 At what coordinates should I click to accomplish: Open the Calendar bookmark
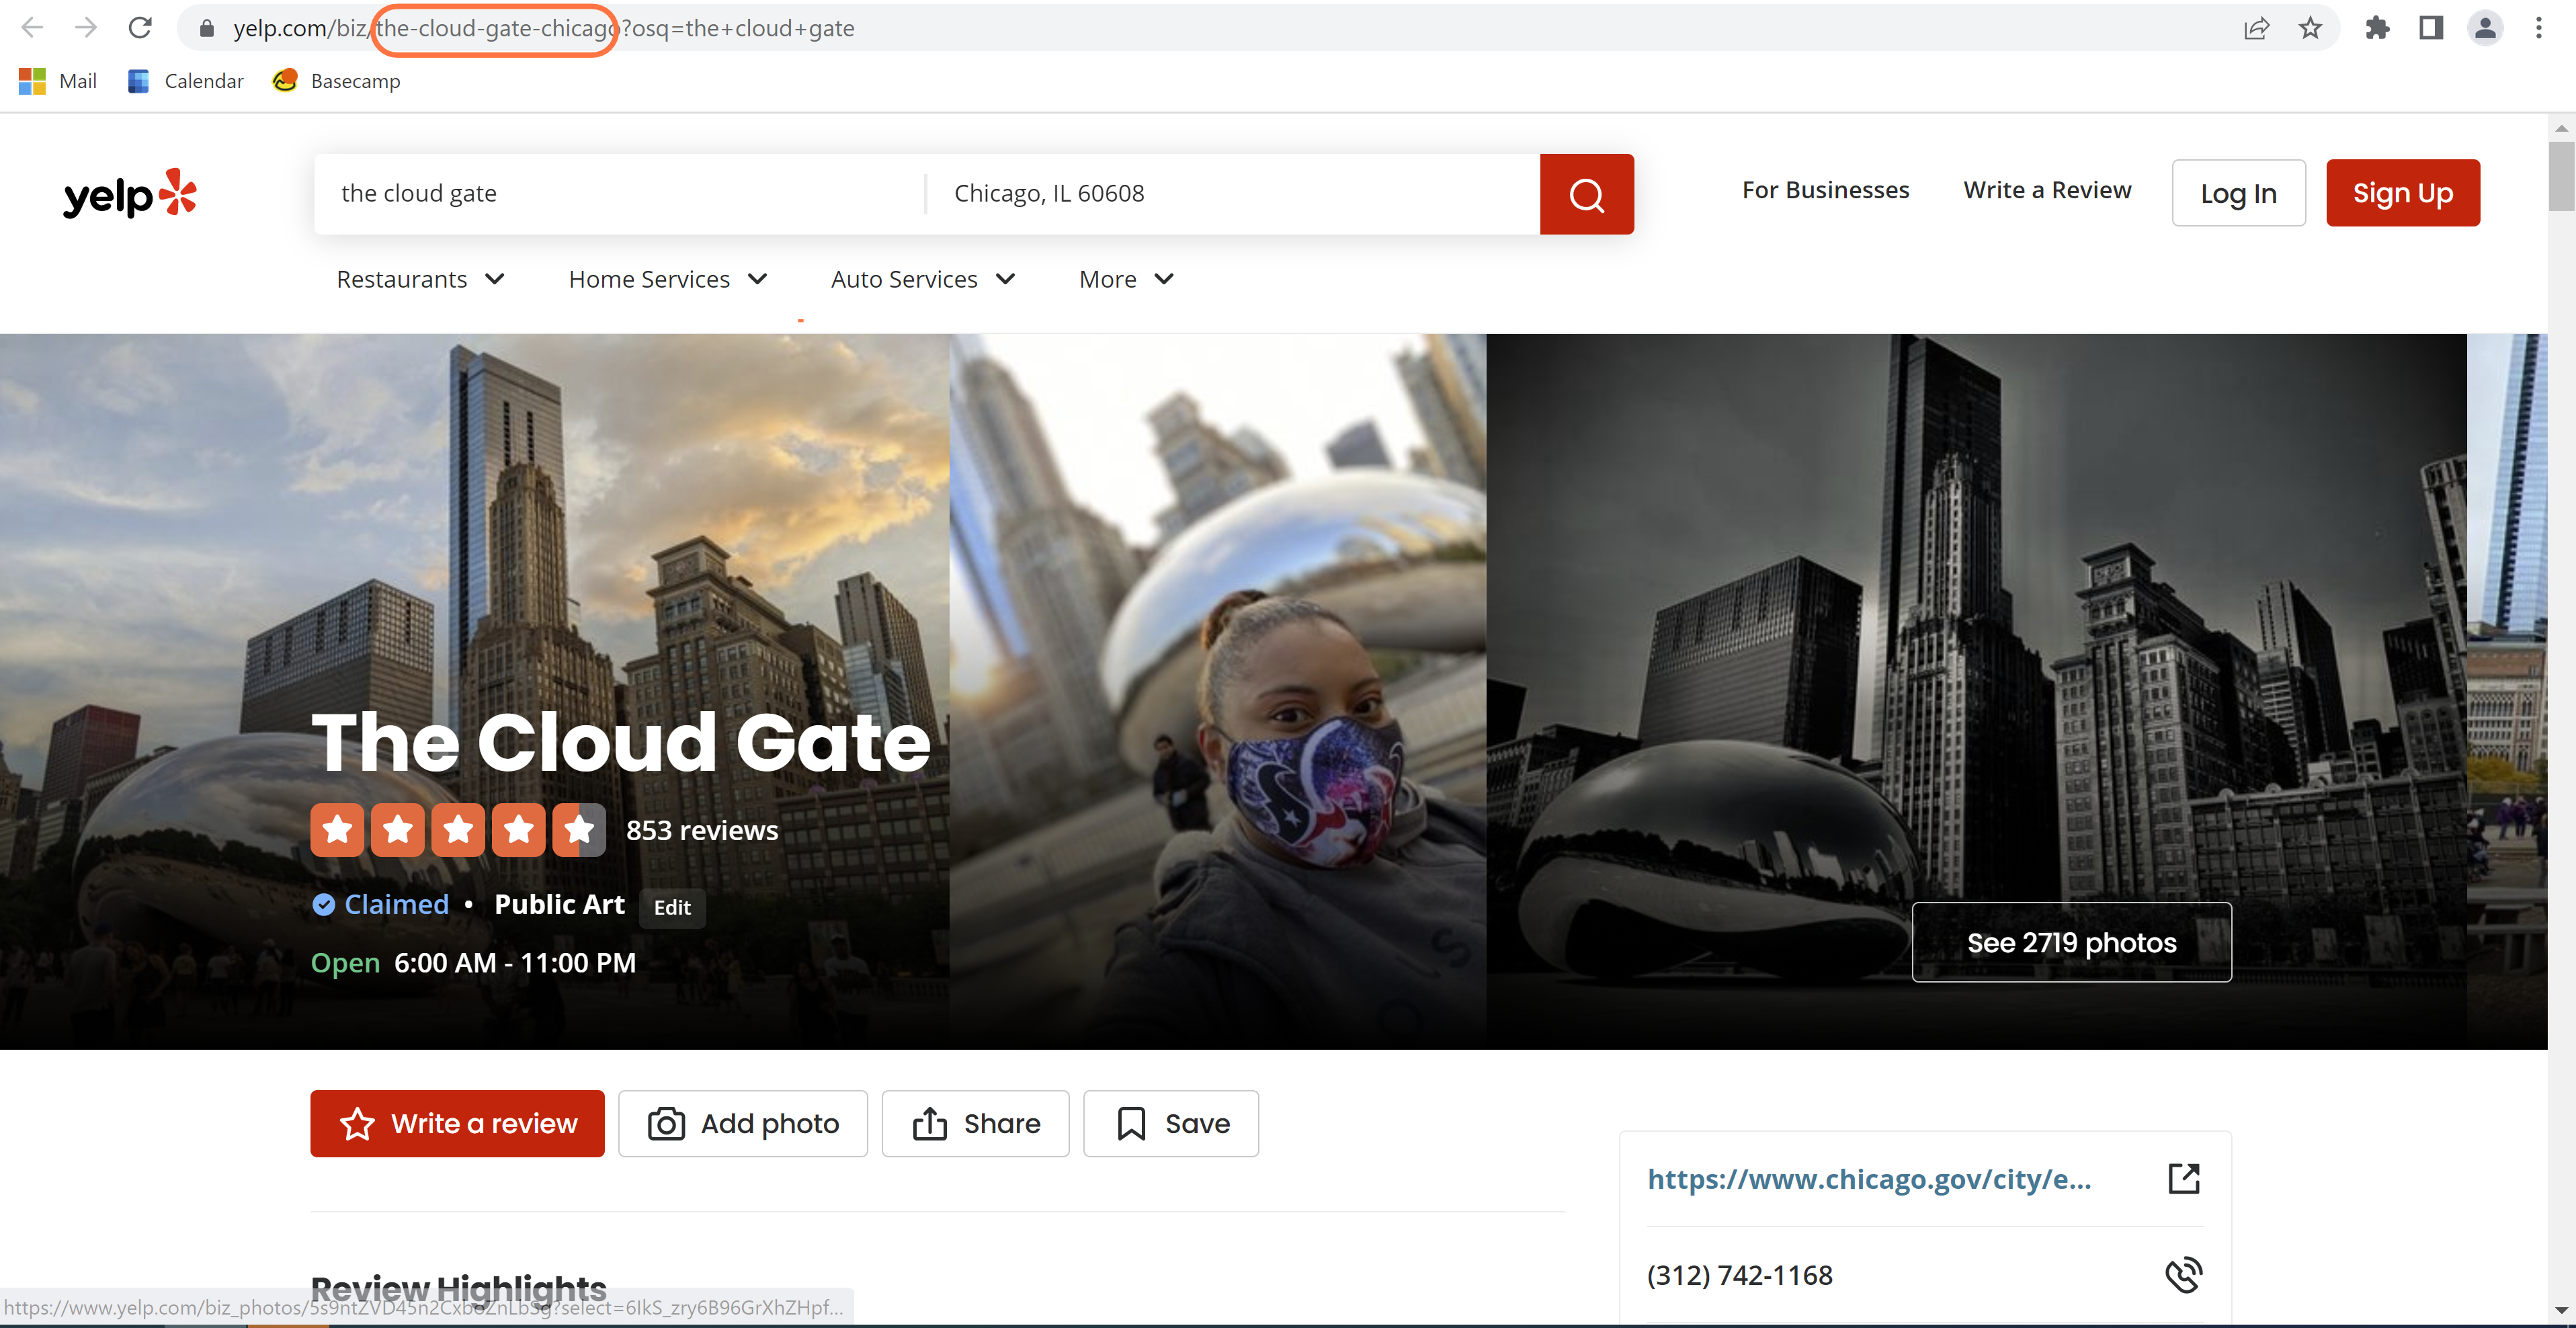tap(186, 81)
